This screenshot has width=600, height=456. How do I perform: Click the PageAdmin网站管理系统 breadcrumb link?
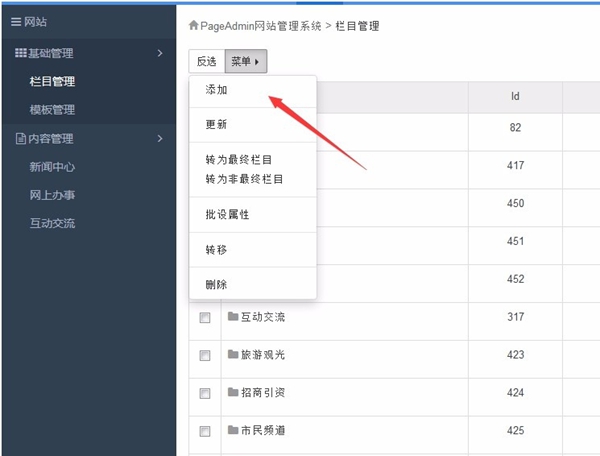coord(261,26)
